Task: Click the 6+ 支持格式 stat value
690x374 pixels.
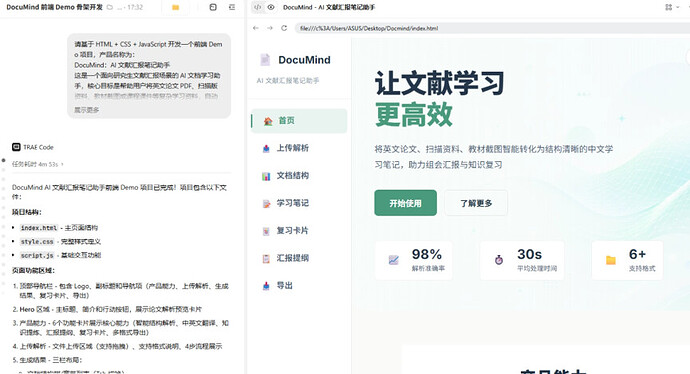Action: tap(637, 254)
